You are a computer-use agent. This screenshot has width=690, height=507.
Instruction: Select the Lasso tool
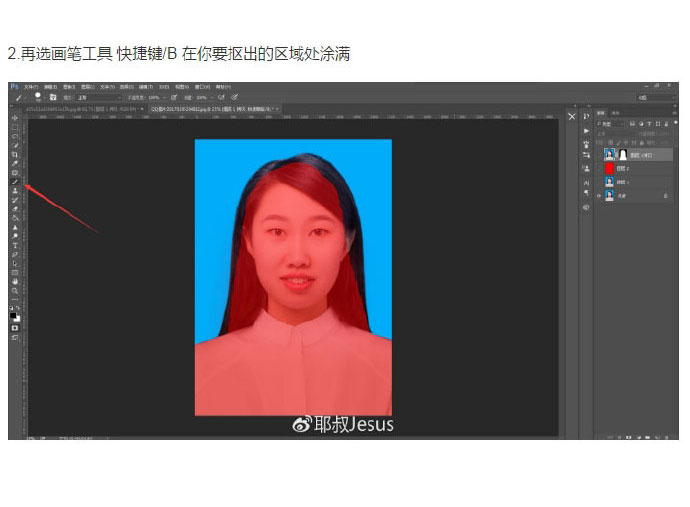coord(15,136)
